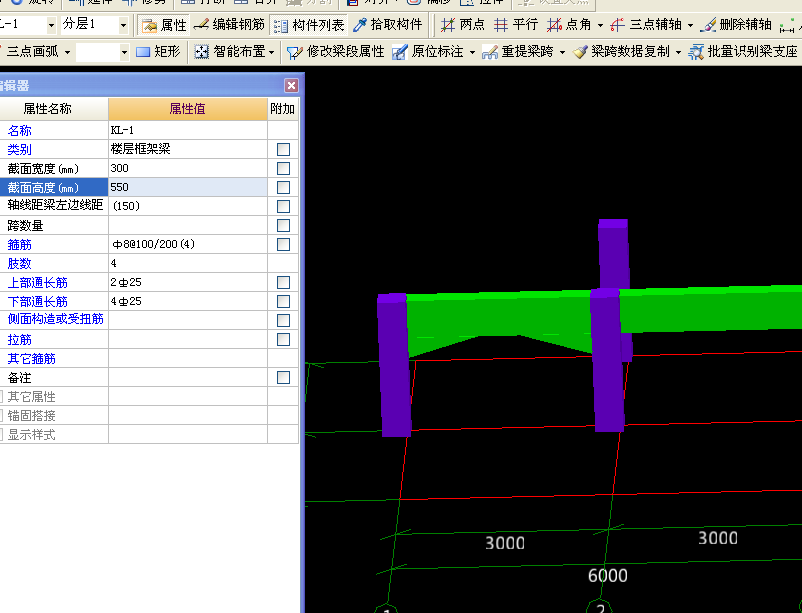Select the 矩形 rectangle drawing tool

coord(159,52)
